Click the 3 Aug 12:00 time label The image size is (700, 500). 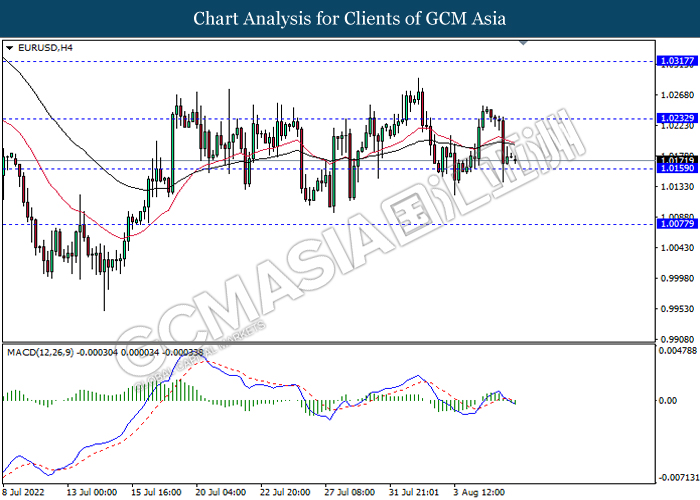click(x=479, y=492)
